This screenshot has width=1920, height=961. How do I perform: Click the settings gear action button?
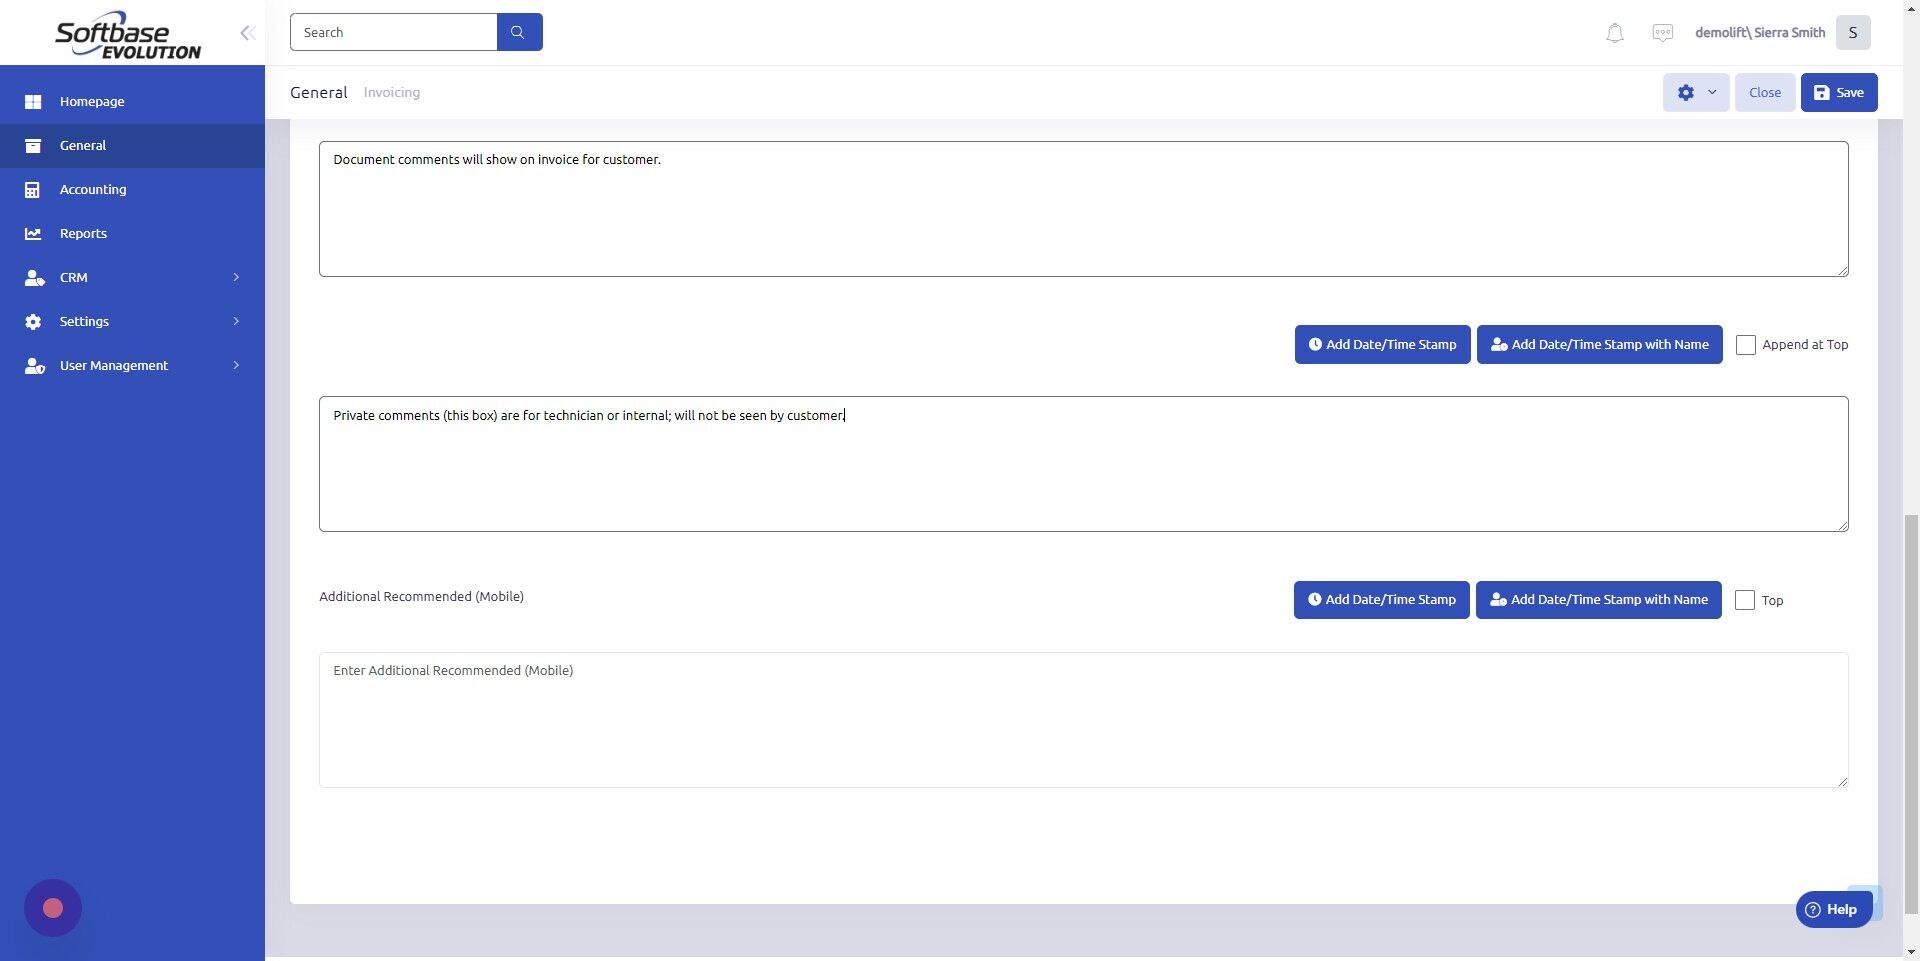pos(1686,92)
